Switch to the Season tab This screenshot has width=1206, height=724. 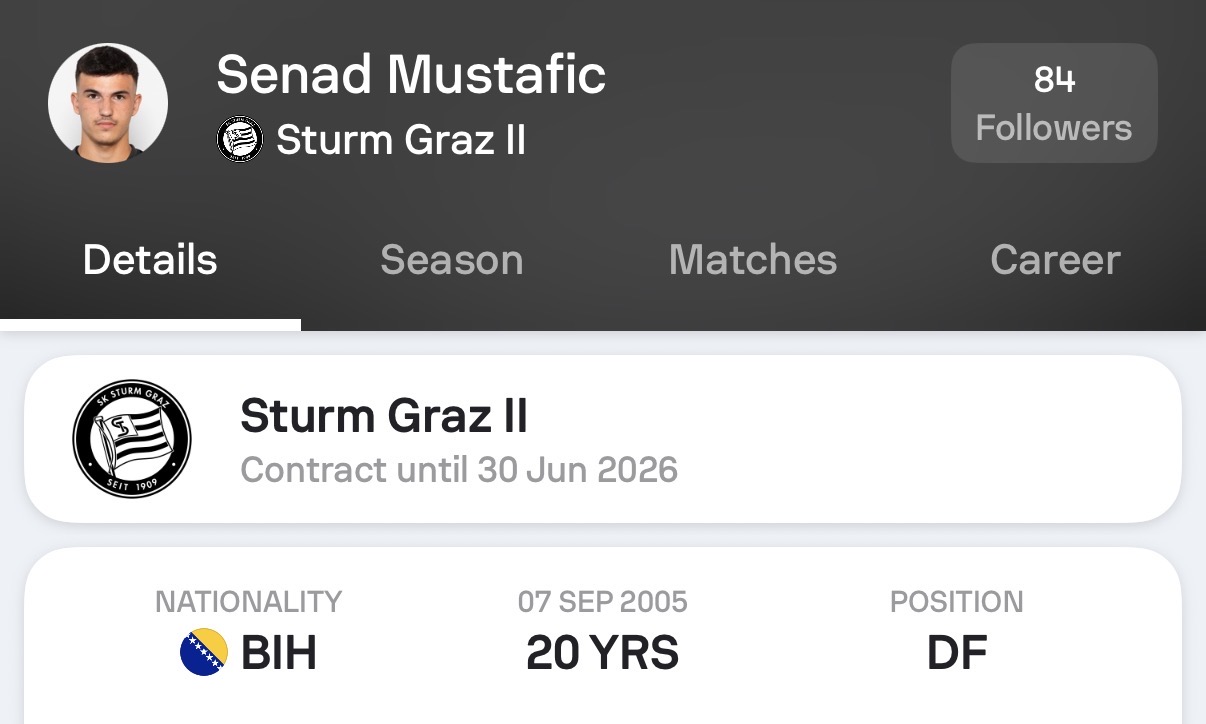coord(452,260)
